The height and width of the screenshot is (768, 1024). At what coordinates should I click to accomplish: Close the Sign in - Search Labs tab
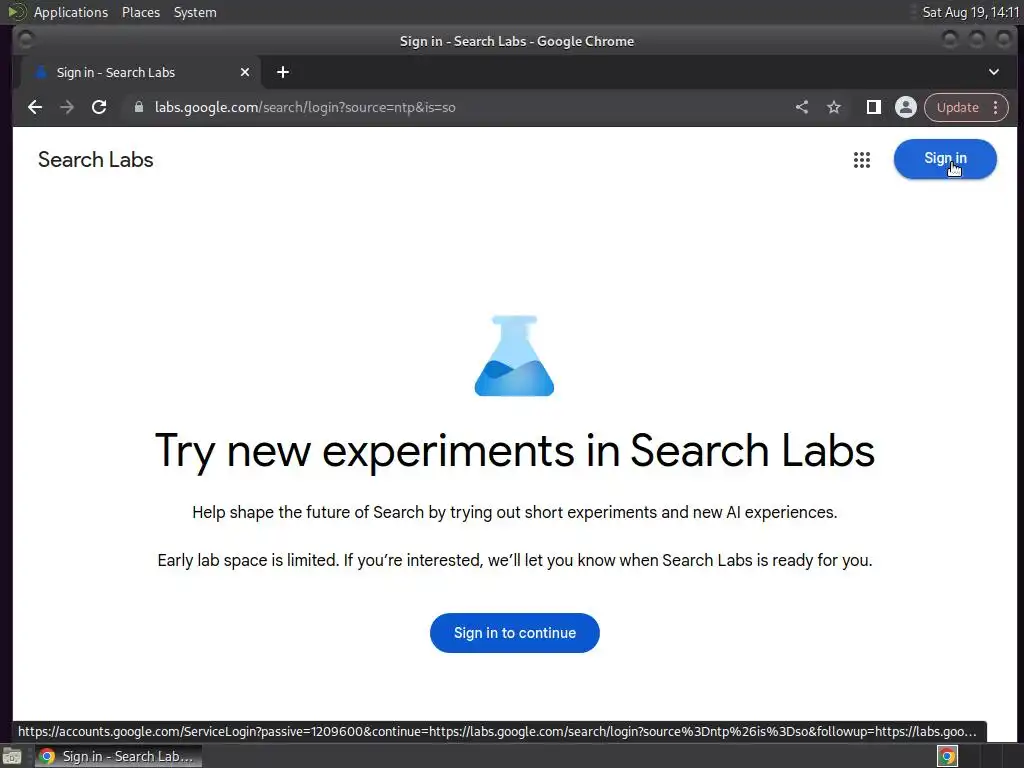coord(245,72)
